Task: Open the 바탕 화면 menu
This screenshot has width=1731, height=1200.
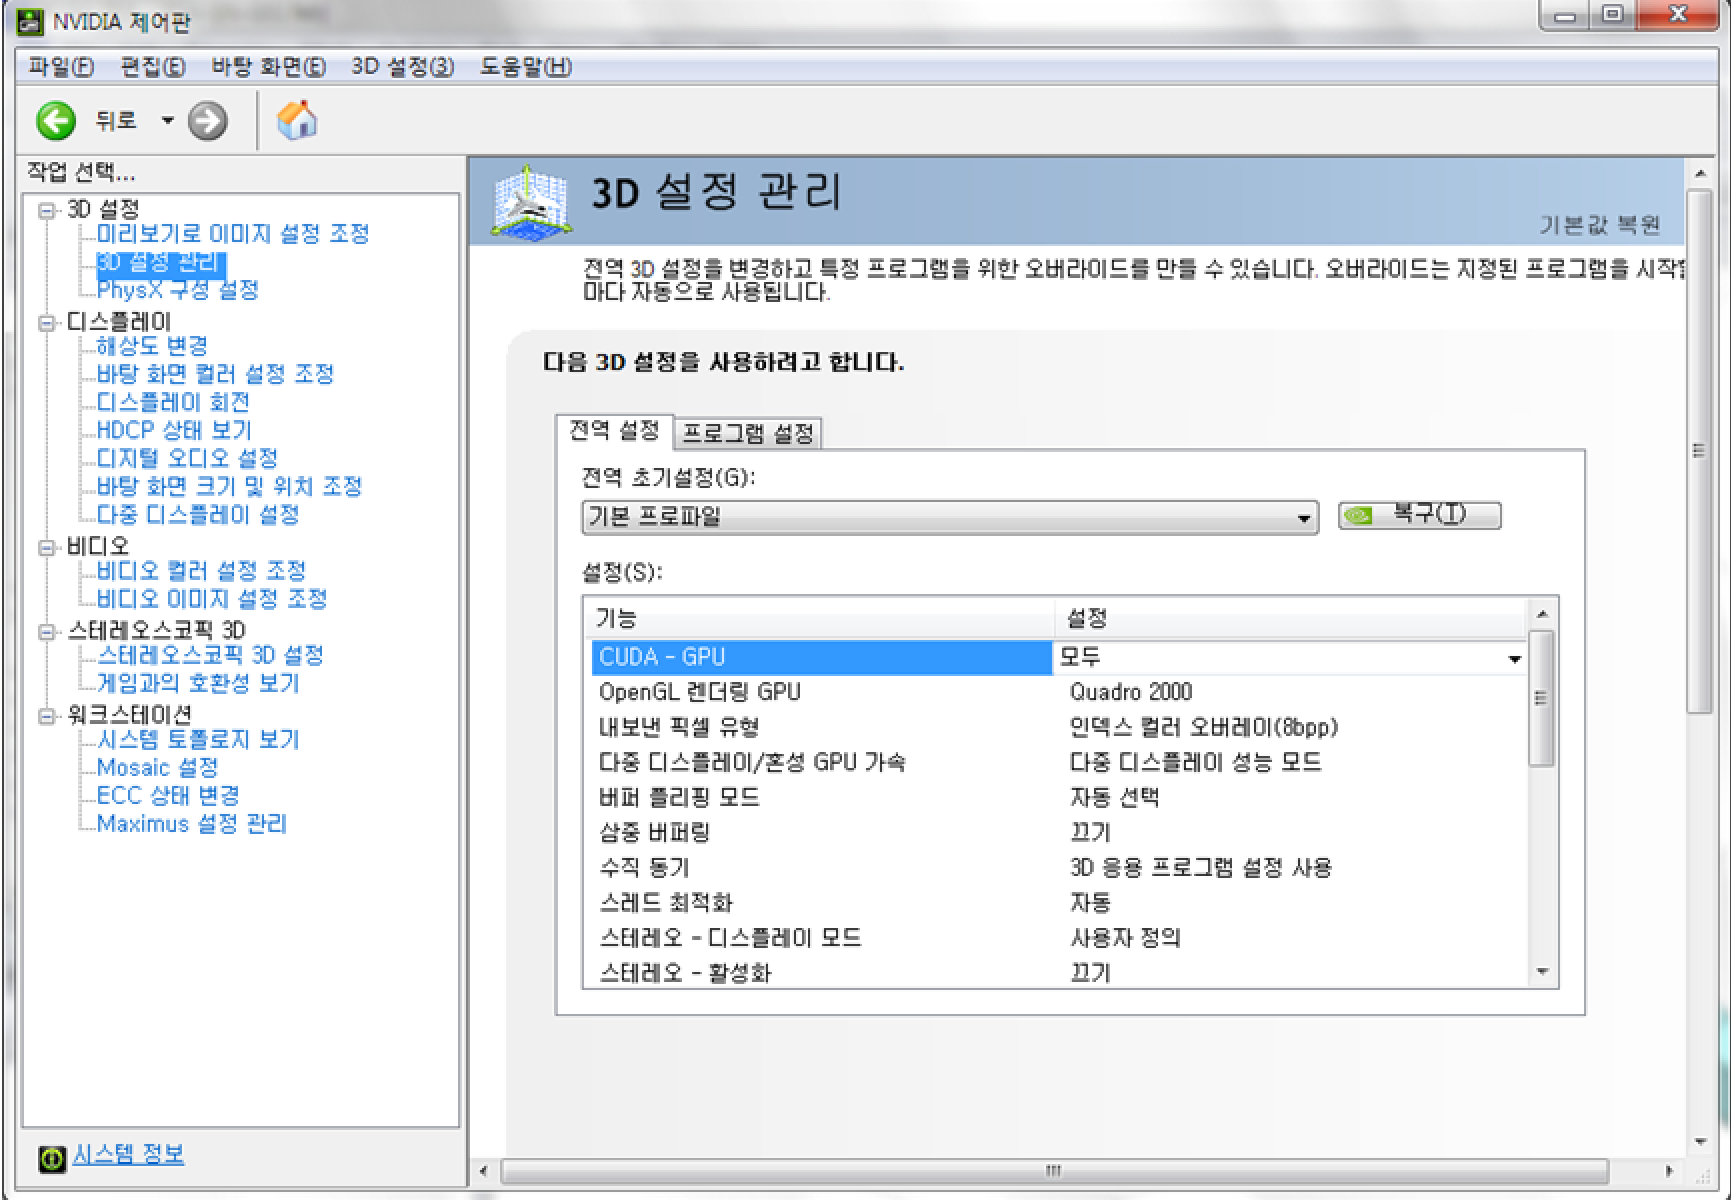Action: 268,67
